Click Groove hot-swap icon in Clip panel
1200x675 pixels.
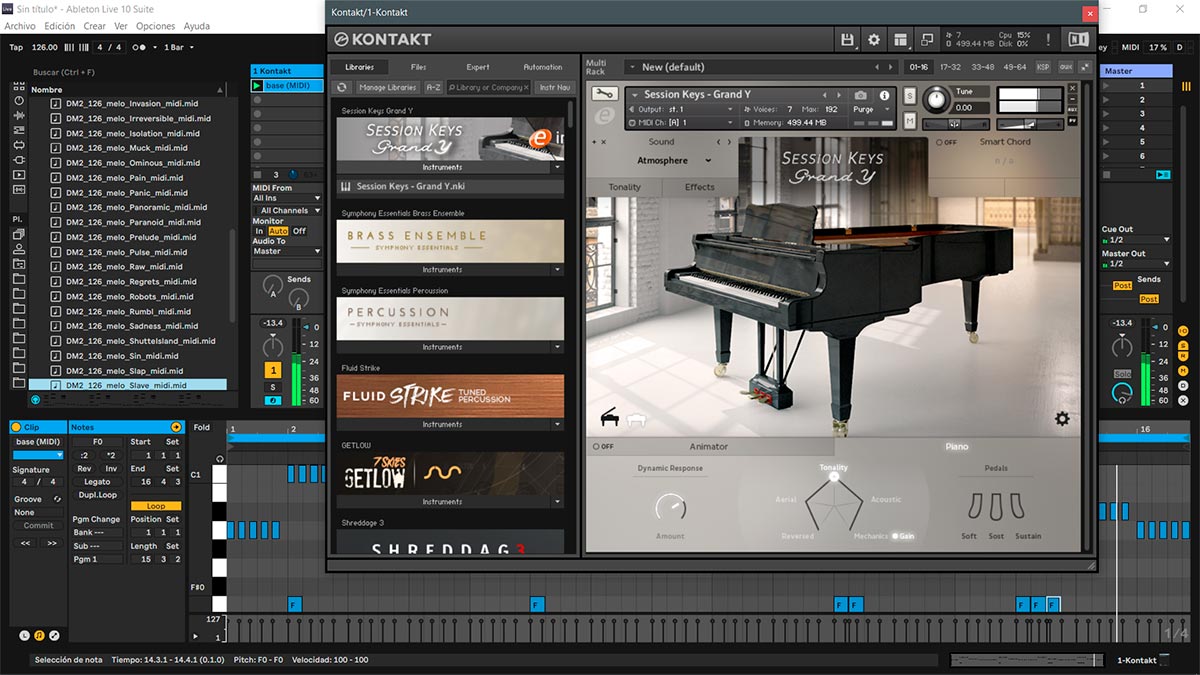click(x=57, y=499)
